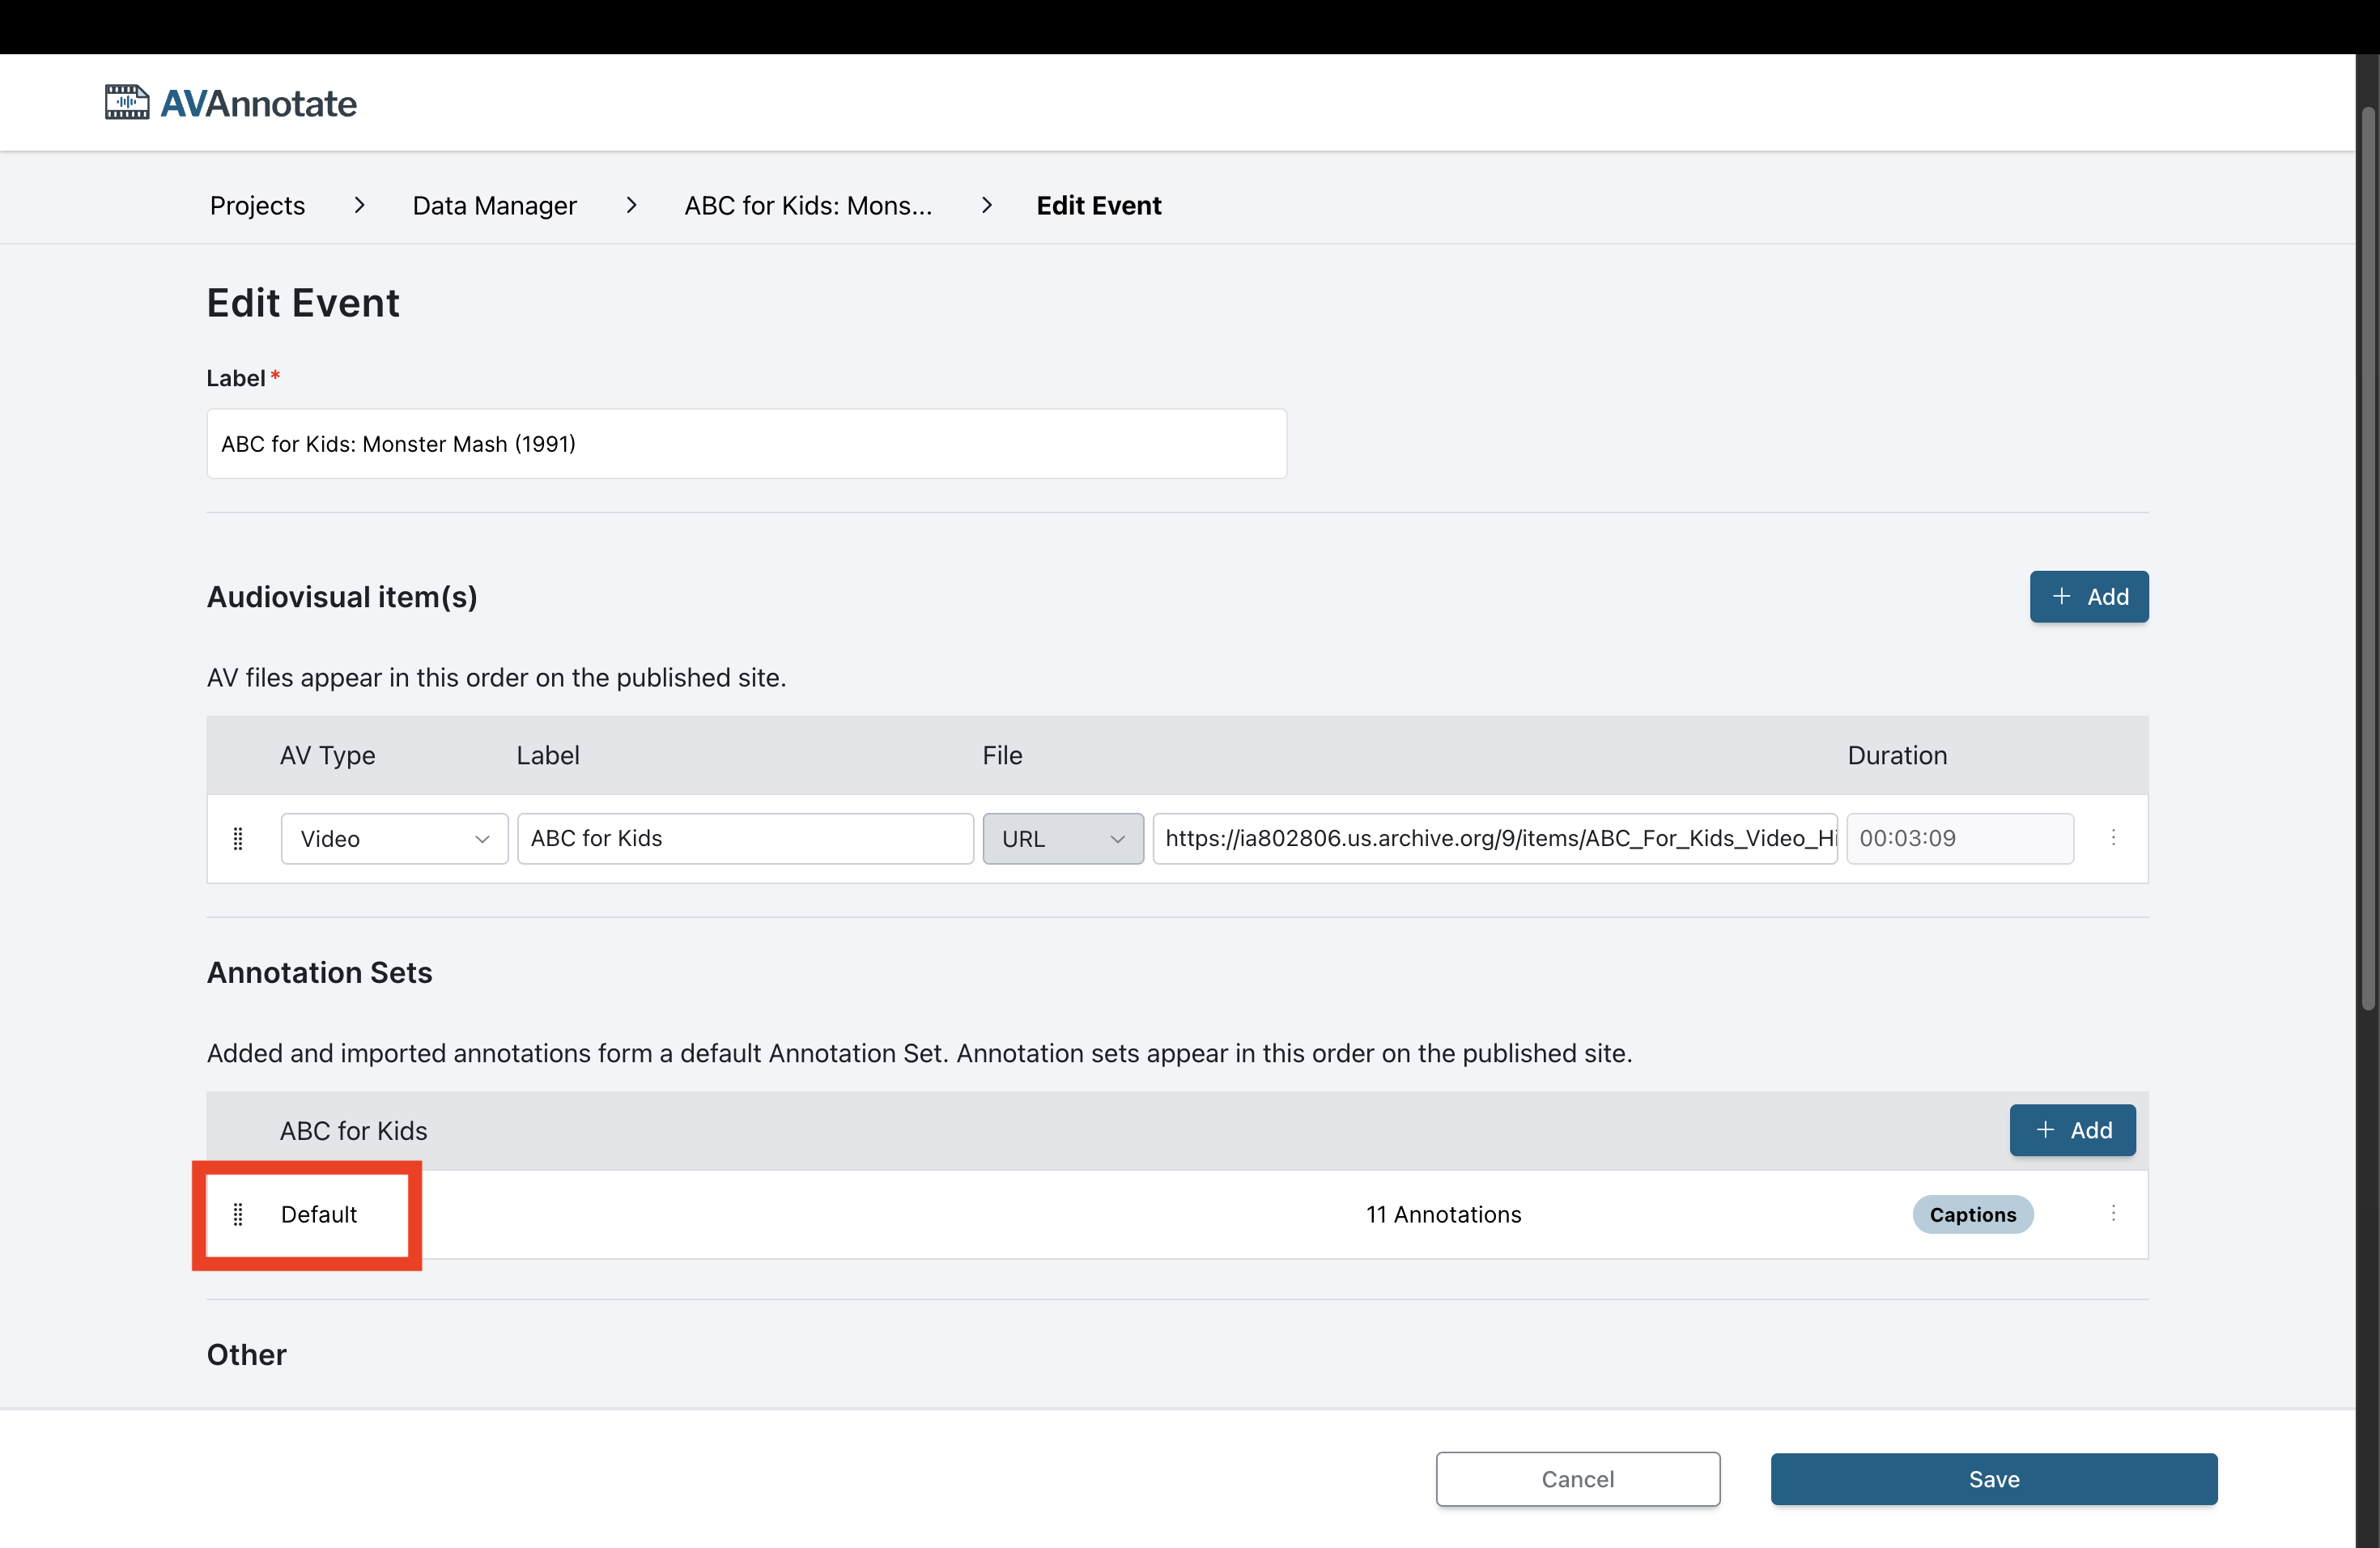2380x1548 pixels.
Task: Navigate to Data Manager breadcrumb
Action: pyautogui.click(x=494, y=205)
